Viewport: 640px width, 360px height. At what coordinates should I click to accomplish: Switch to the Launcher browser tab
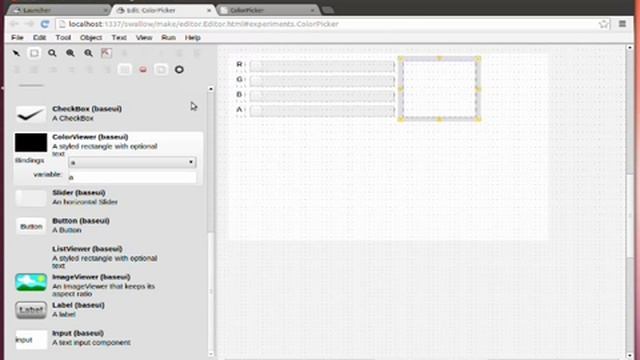60,10
